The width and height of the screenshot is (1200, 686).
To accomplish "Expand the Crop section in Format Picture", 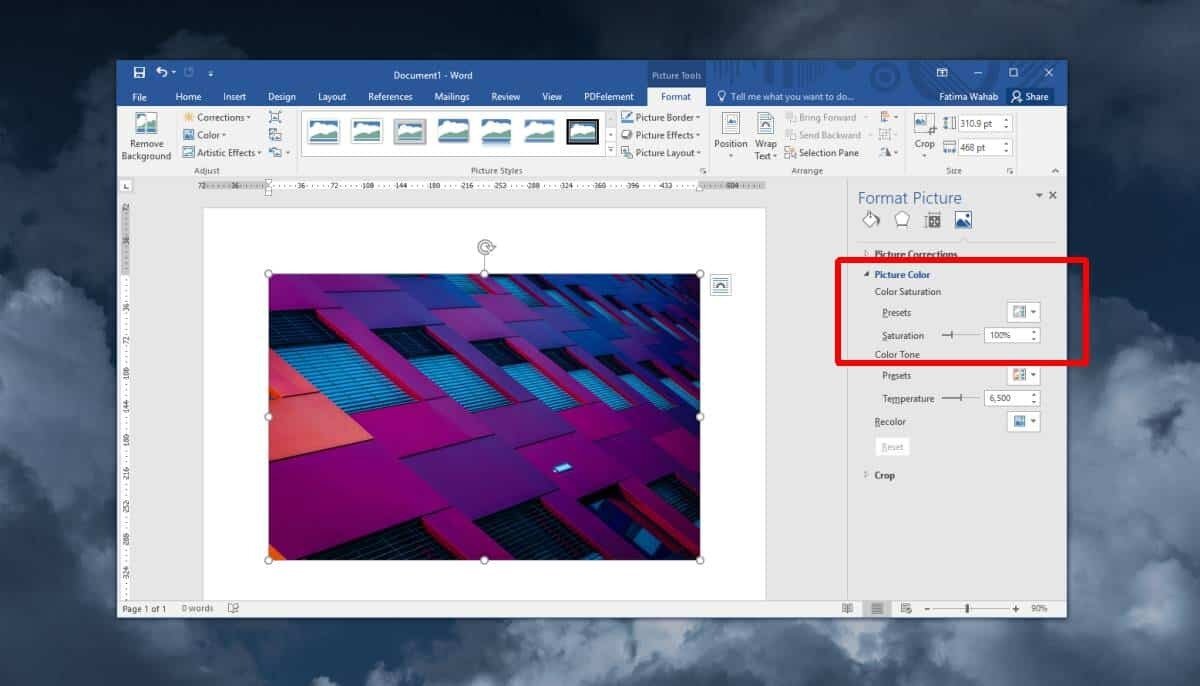I will coord(884,475).
